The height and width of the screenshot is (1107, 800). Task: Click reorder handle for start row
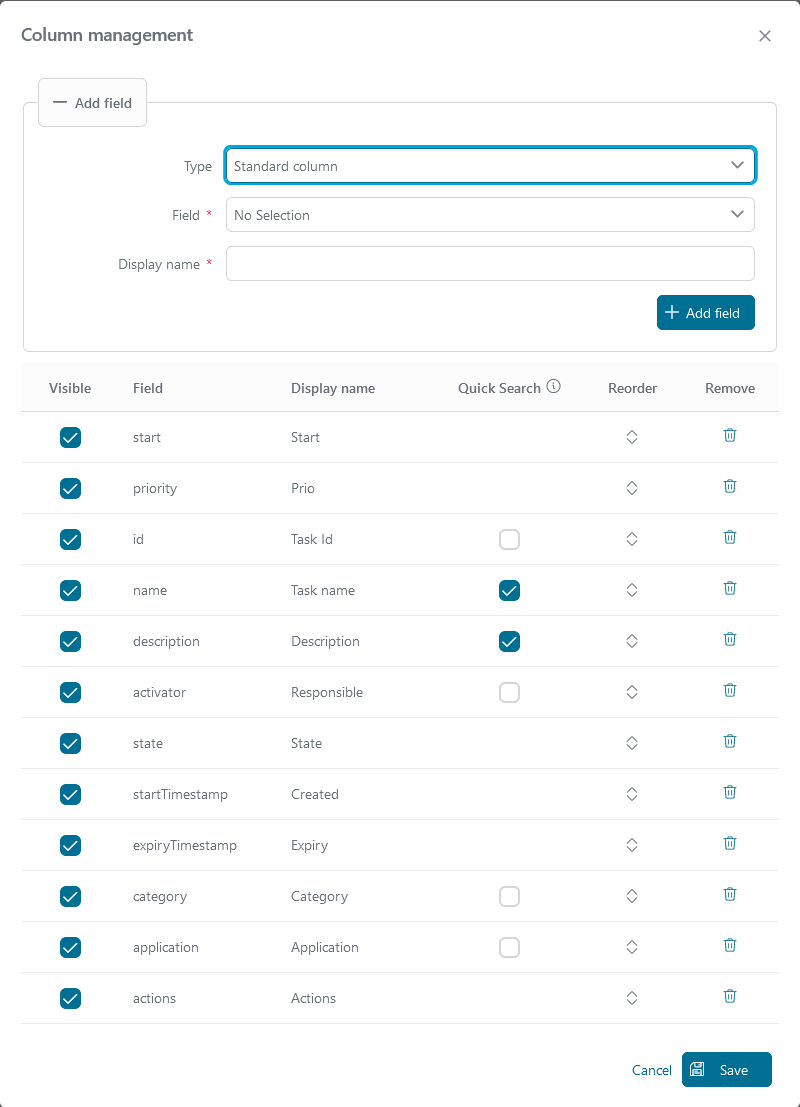point(632,437)
